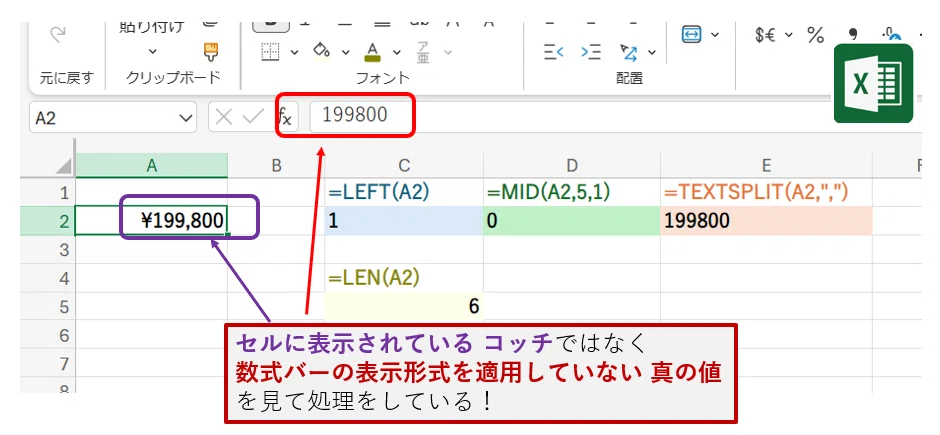The width and height of the screenshot is (940, 435).
Task: Open the Merge and Center dropdown arrow
Action: (x=715, y=35)
